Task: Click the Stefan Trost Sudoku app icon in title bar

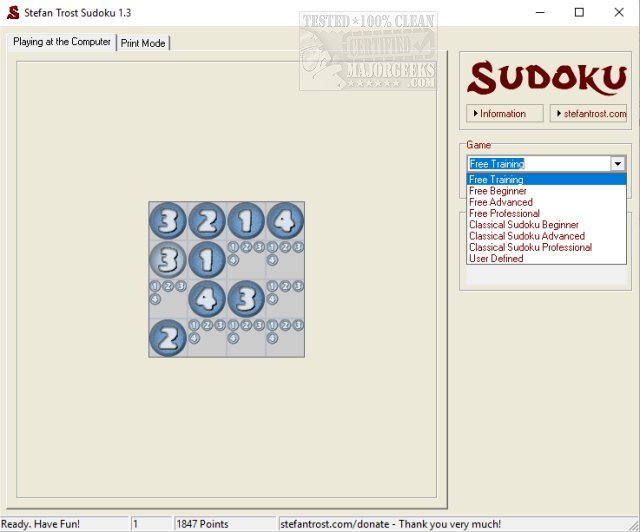Action: (13, 13)
